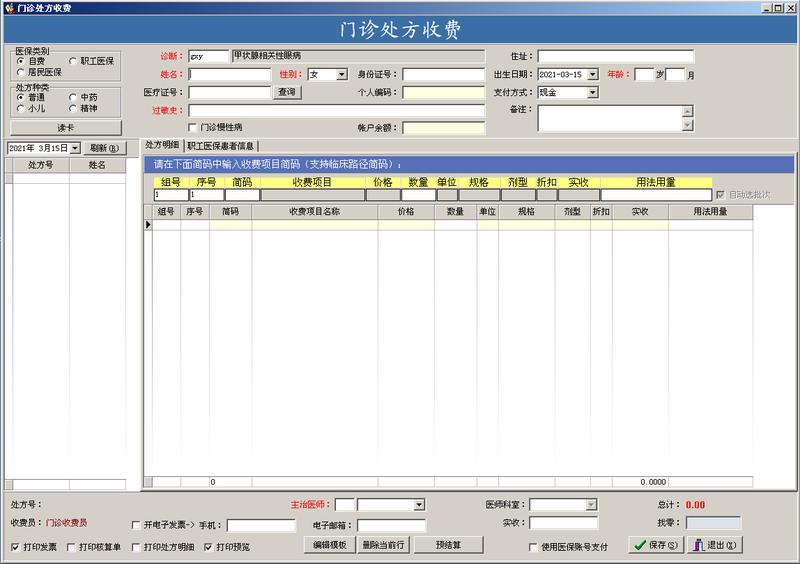Click the row pointer arrow in grid

tap(148, 225)
